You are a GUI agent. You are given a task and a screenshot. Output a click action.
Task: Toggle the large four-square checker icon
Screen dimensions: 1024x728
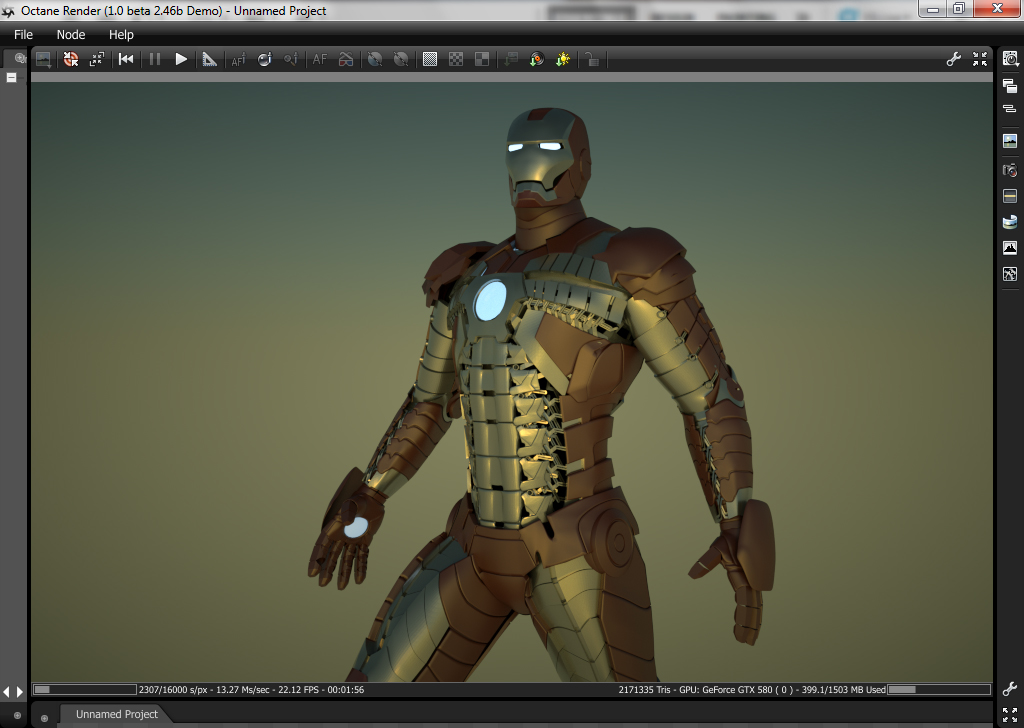pos(482,59)
